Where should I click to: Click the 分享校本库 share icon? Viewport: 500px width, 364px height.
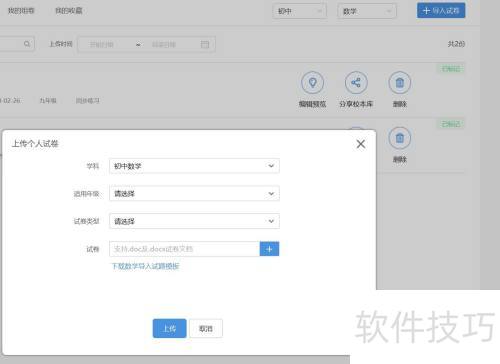point(356,82)
